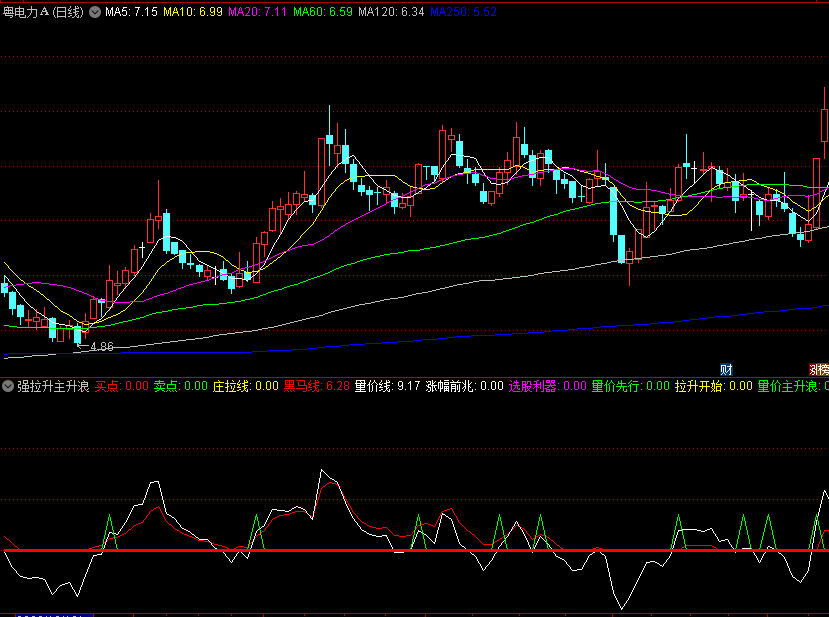The image size is (829, 617).
Task: Select the 粤电力A (日线) chart title
Action: coord(43,12)
